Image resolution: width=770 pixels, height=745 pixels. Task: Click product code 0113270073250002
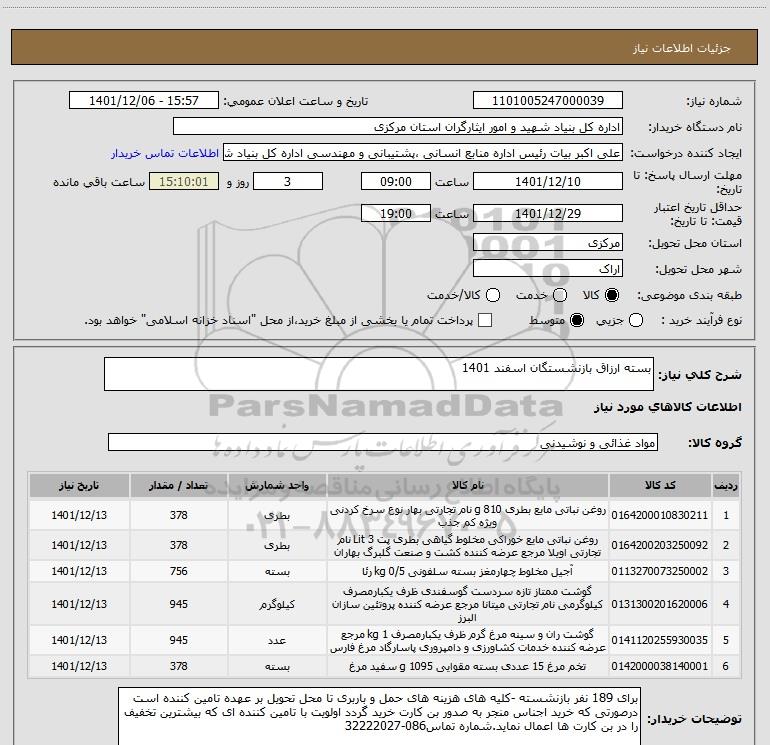tap(660, 571)
